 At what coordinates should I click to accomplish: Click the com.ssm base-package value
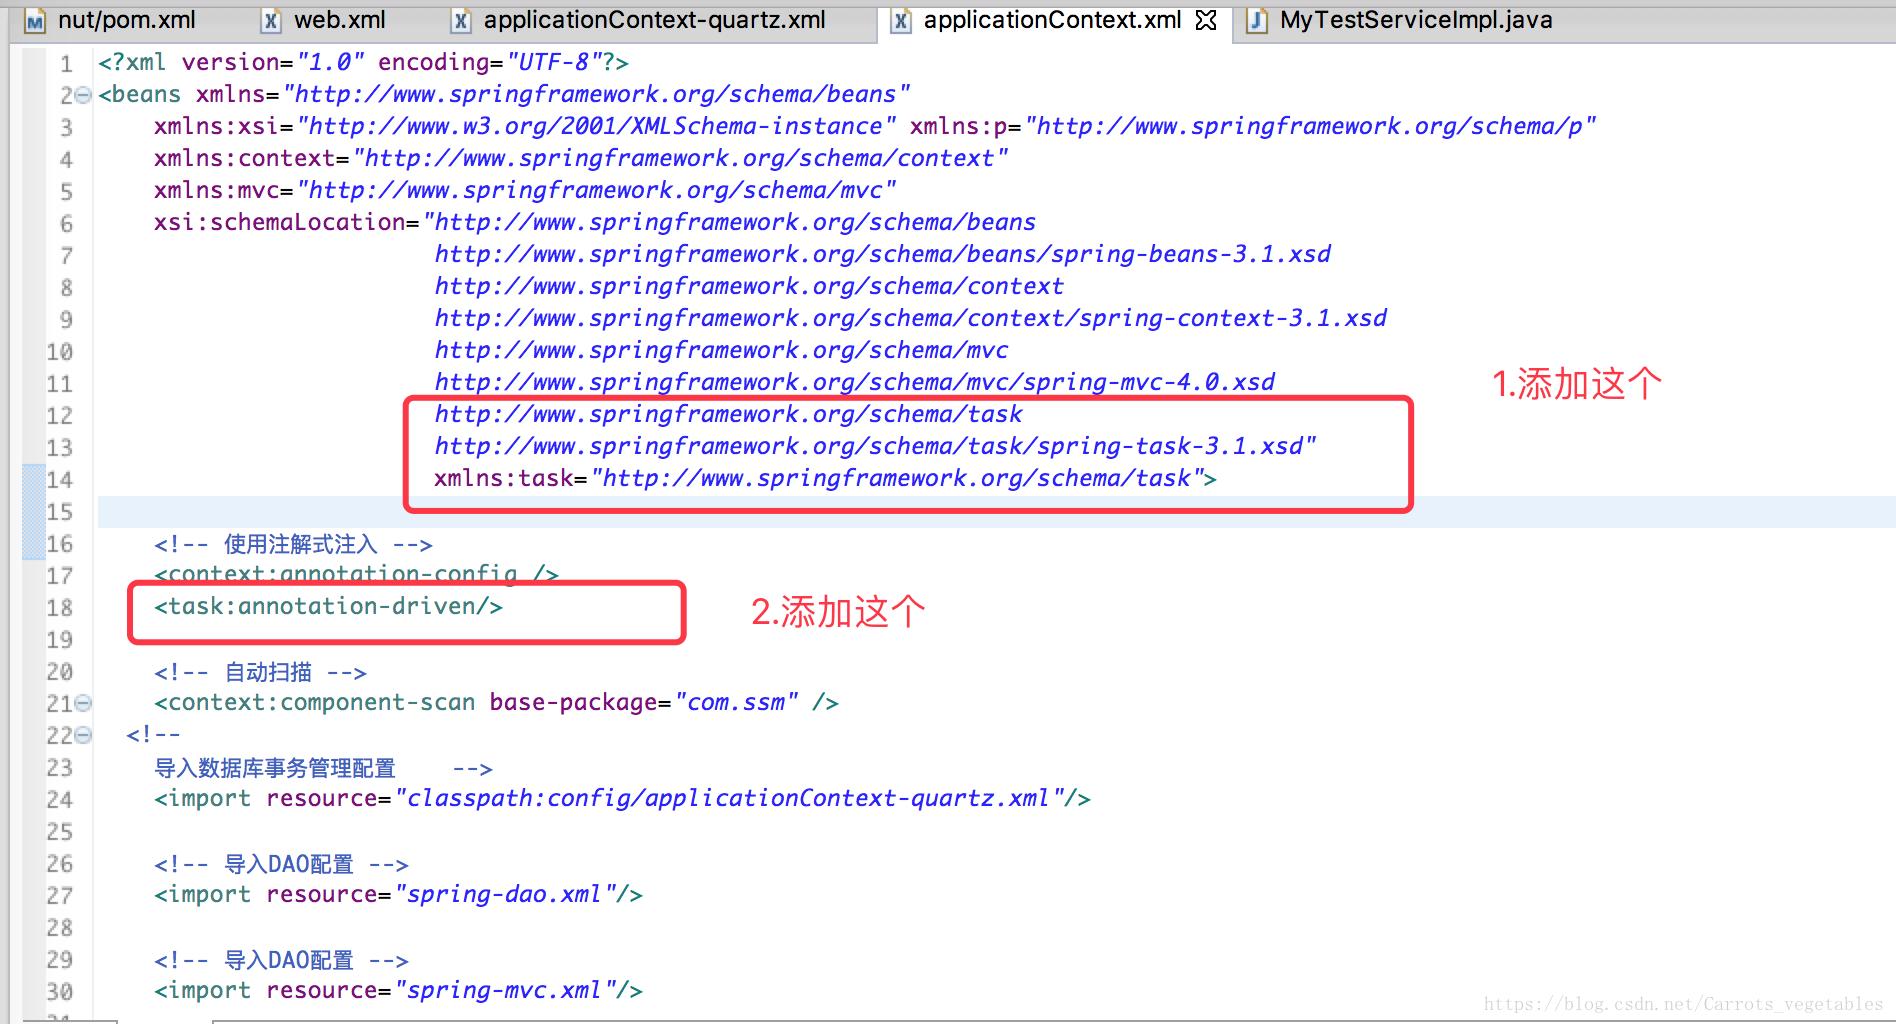pos(737,702)
